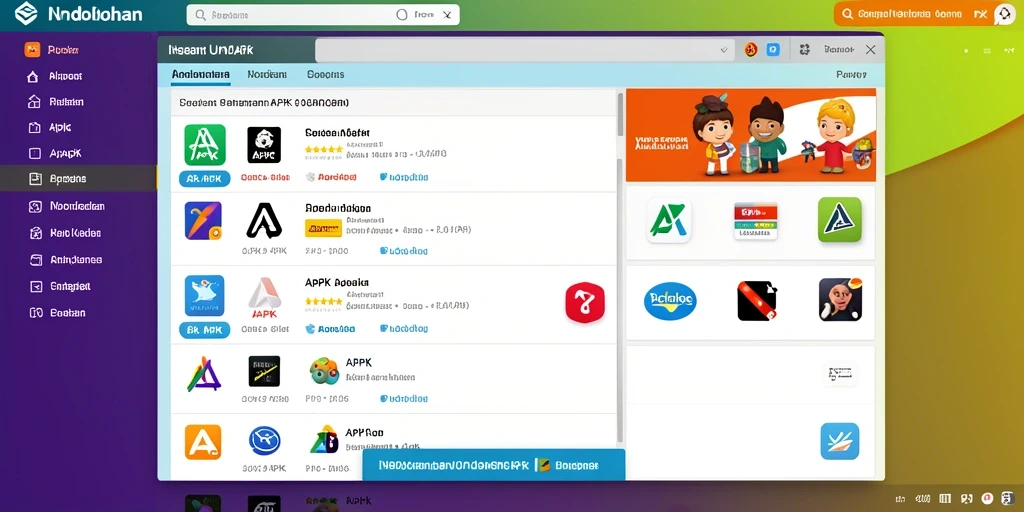Open the cartoon face icon in the right panel
The image size is (1024, 512).
[840, 300]
